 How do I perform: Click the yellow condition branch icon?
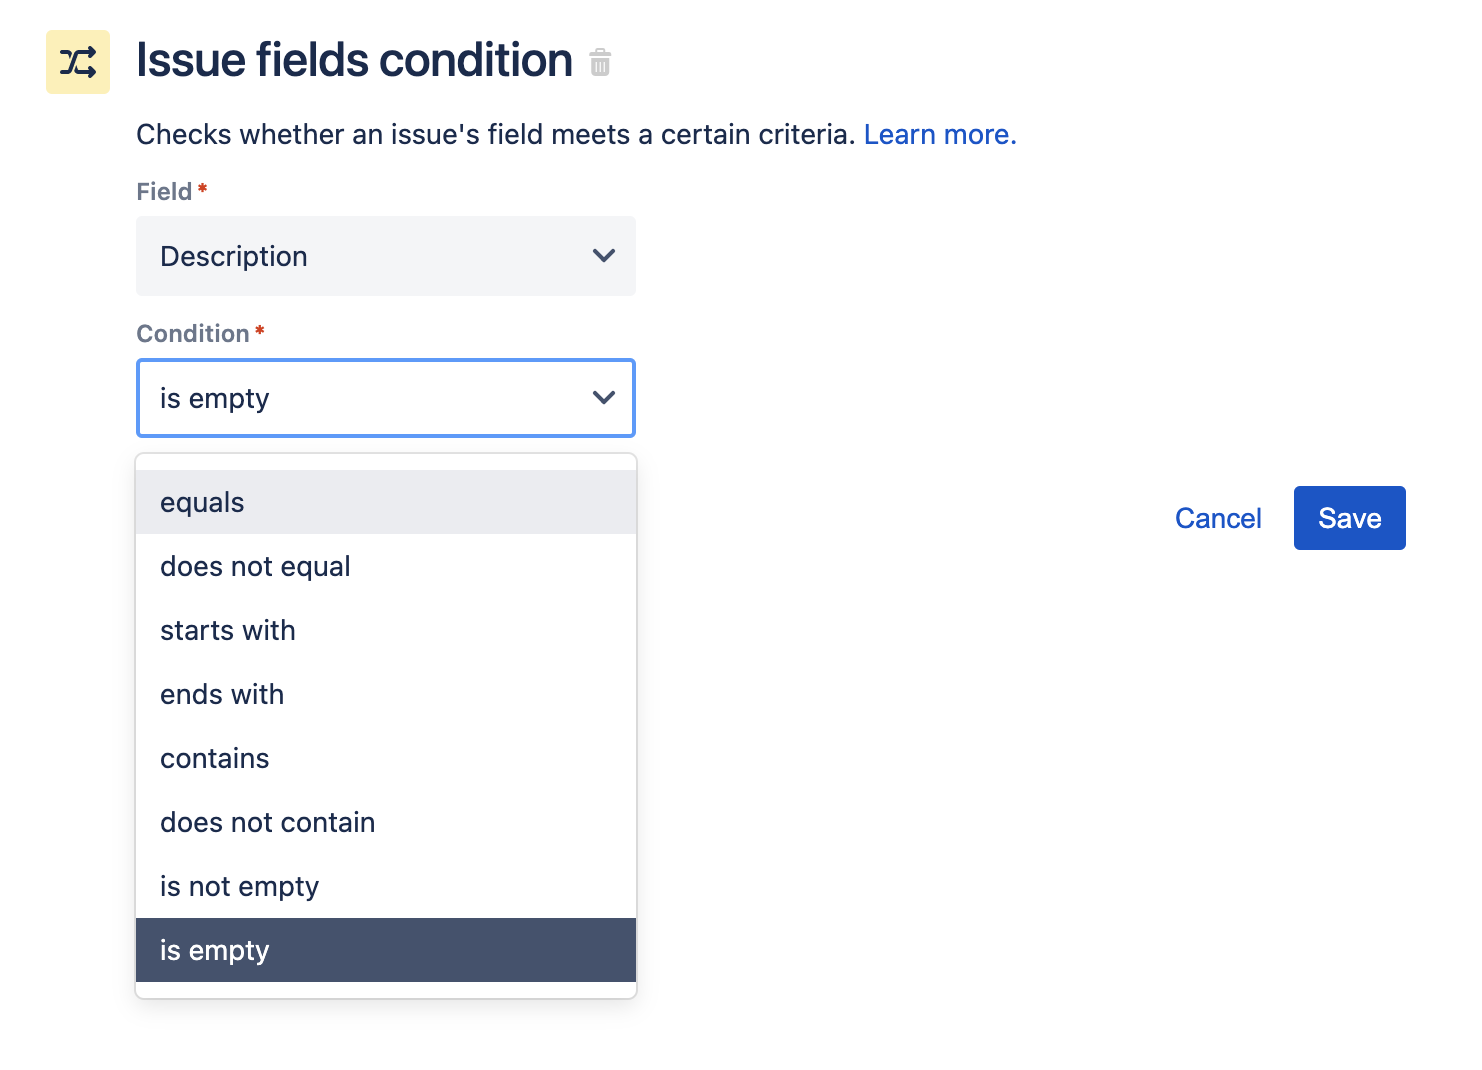point(78,62)
